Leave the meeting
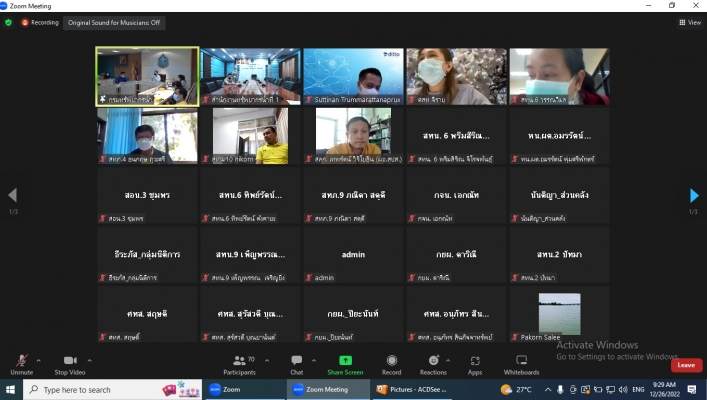 [x=686, y=365]
